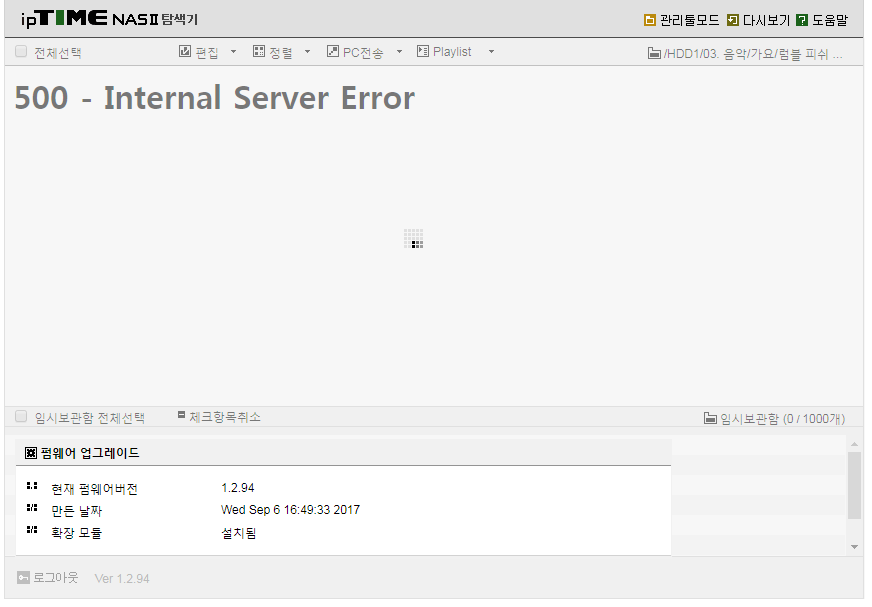Expand the 편집 dropdown arrow

pos(233,52)
